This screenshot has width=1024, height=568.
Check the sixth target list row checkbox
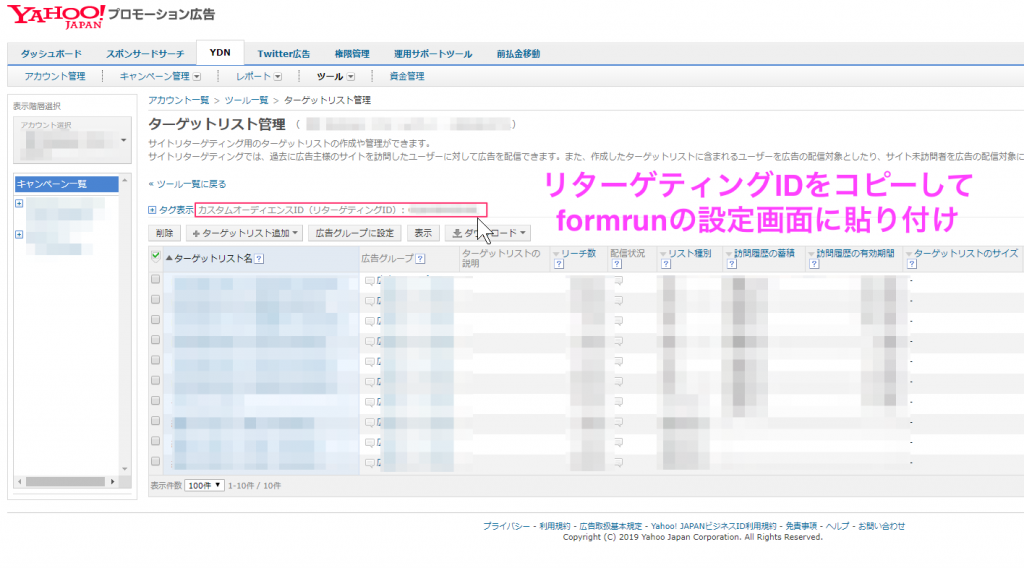pyautogui.click(x=155, y=380)
